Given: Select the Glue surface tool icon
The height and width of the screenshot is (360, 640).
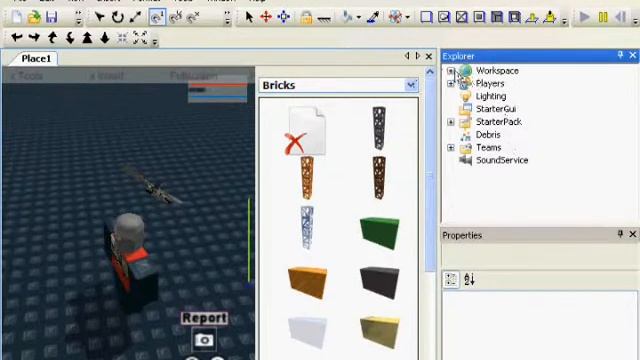Looking at the screenshot, I should 444,17.
